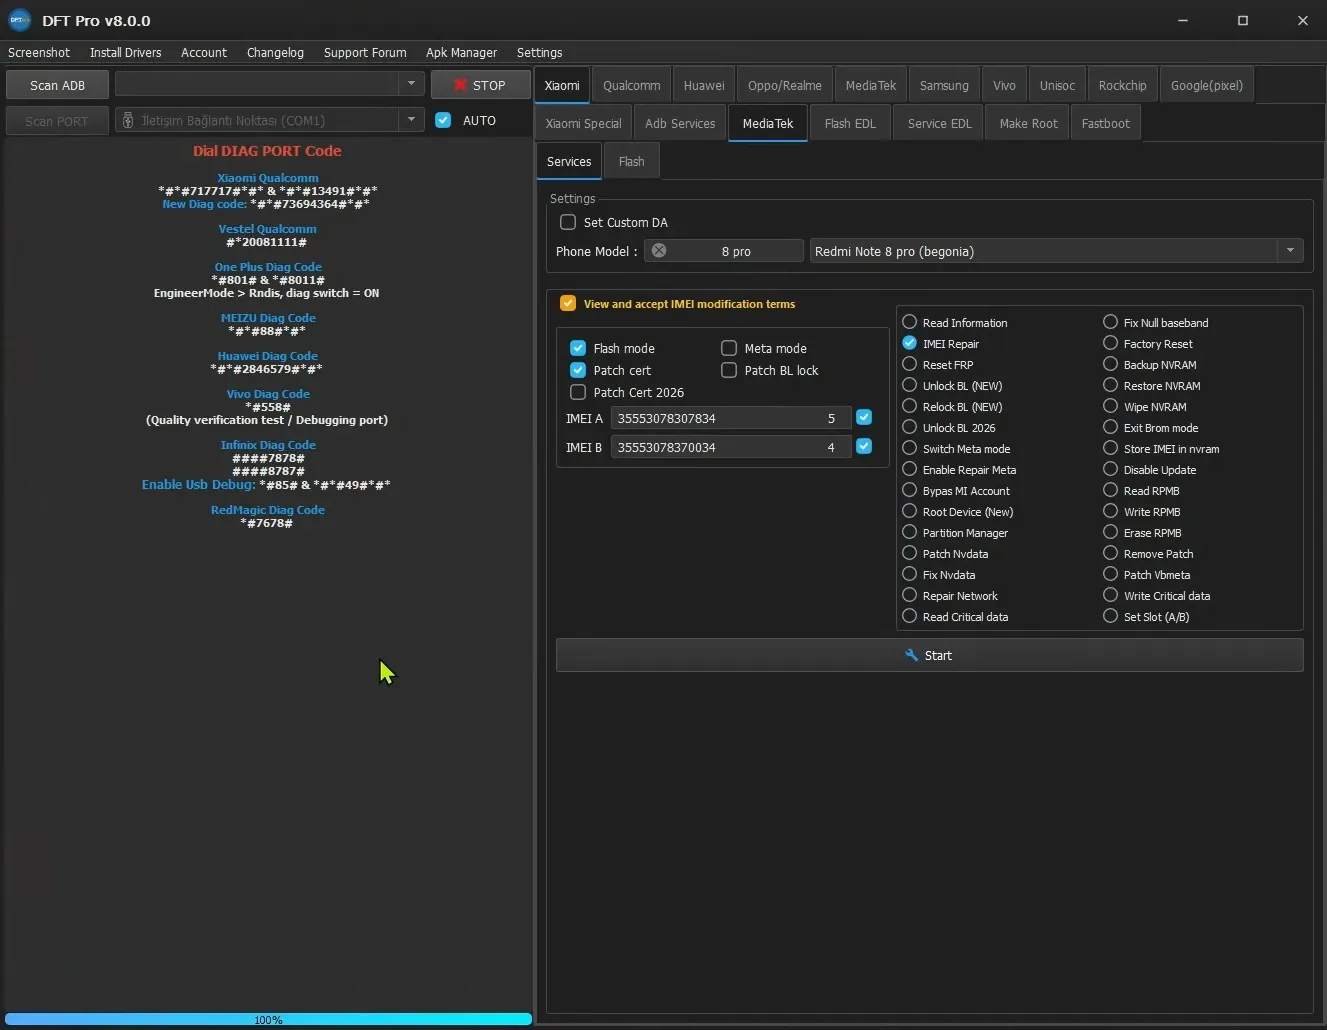
Task: Choose the Erase RPMB radio option
Action: [x=1110, y=532]
